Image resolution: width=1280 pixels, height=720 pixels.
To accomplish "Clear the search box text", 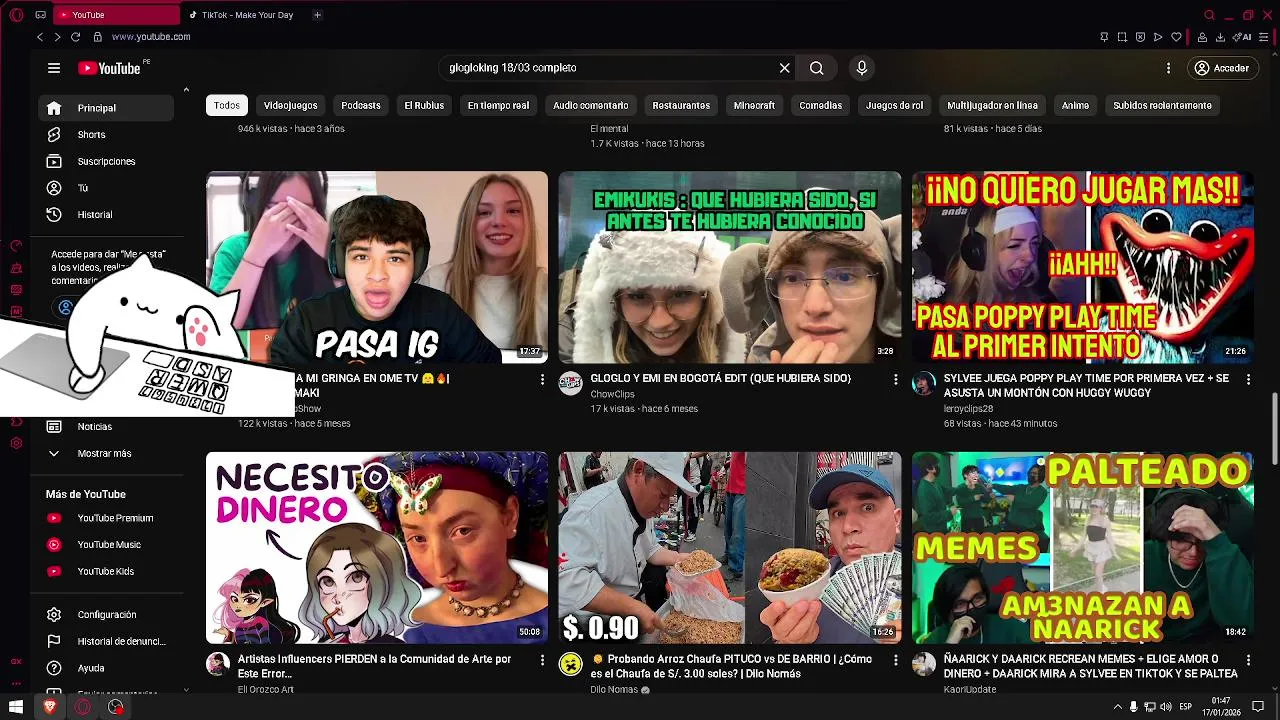I will [x=784, y=68].
